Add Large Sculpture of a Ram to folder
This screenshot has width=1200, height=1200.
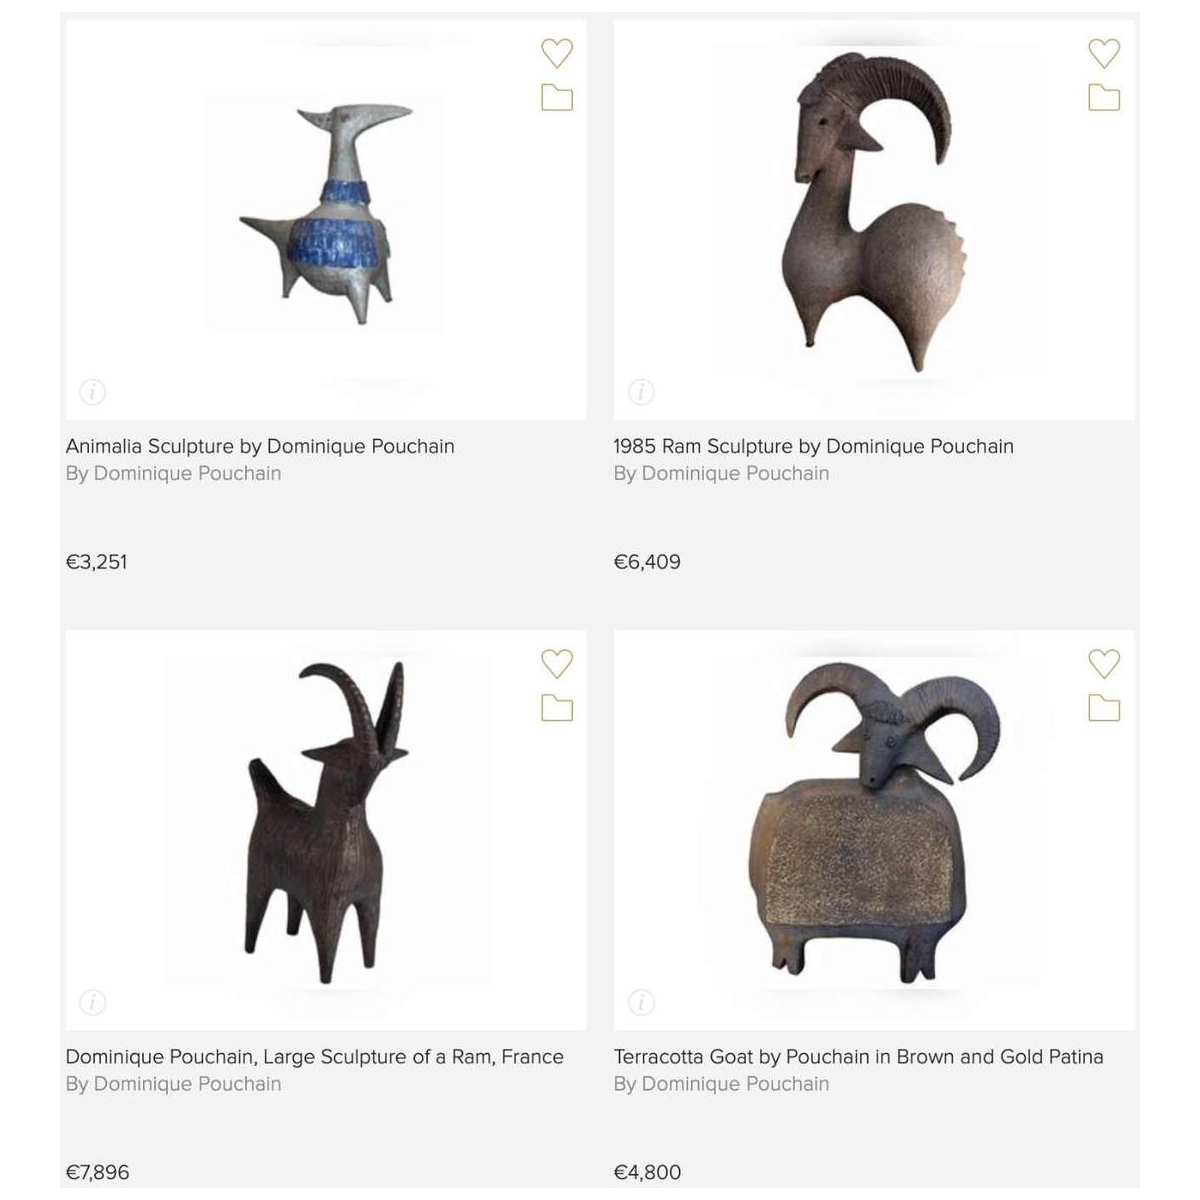557,709
